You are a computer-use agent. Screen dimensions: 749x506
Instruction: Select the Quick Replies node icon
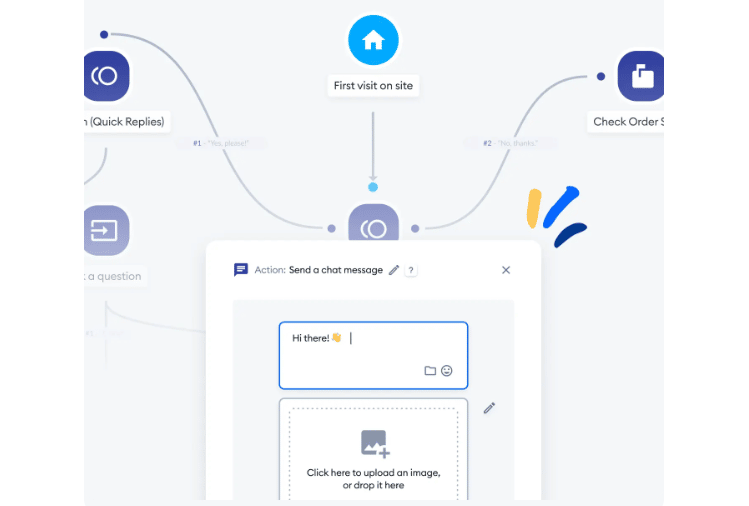(x=105, y=76)
